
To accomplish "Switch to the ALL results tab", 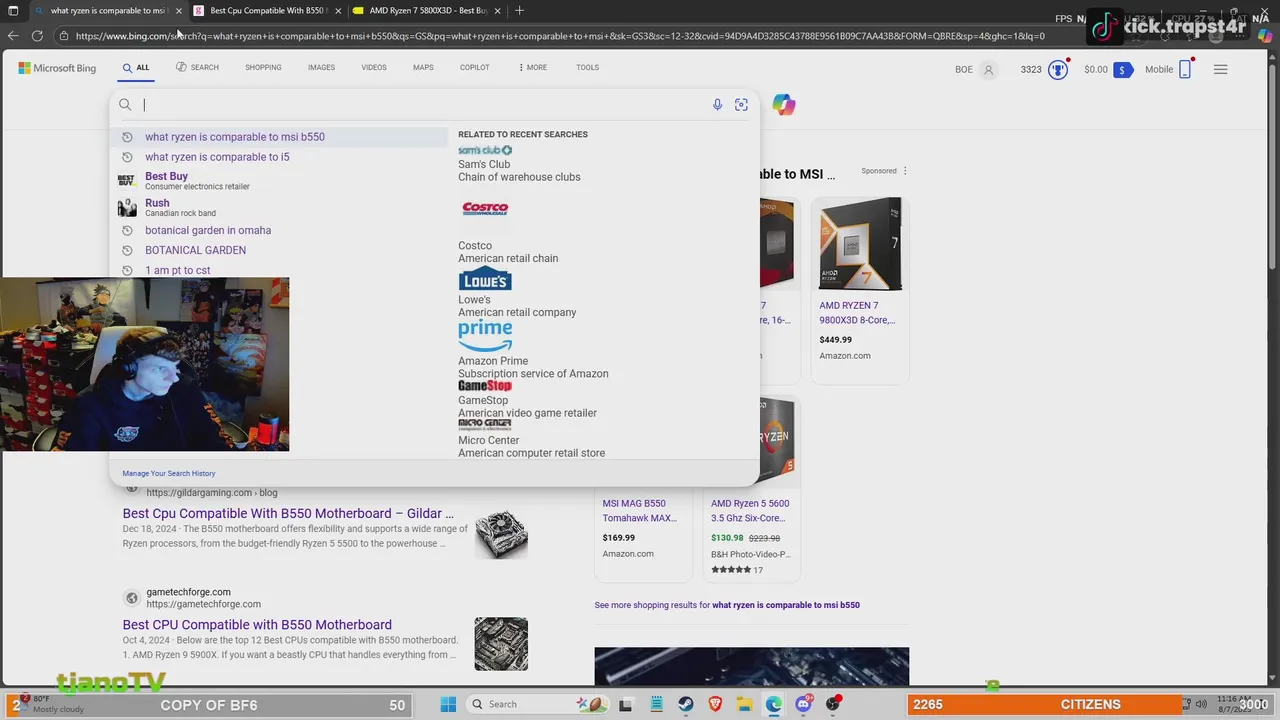I will [x=136, y=68].
